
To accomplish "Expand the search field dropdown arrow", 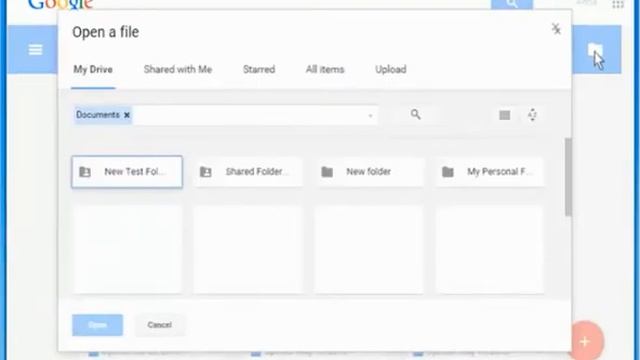I will tap(370, 116).
